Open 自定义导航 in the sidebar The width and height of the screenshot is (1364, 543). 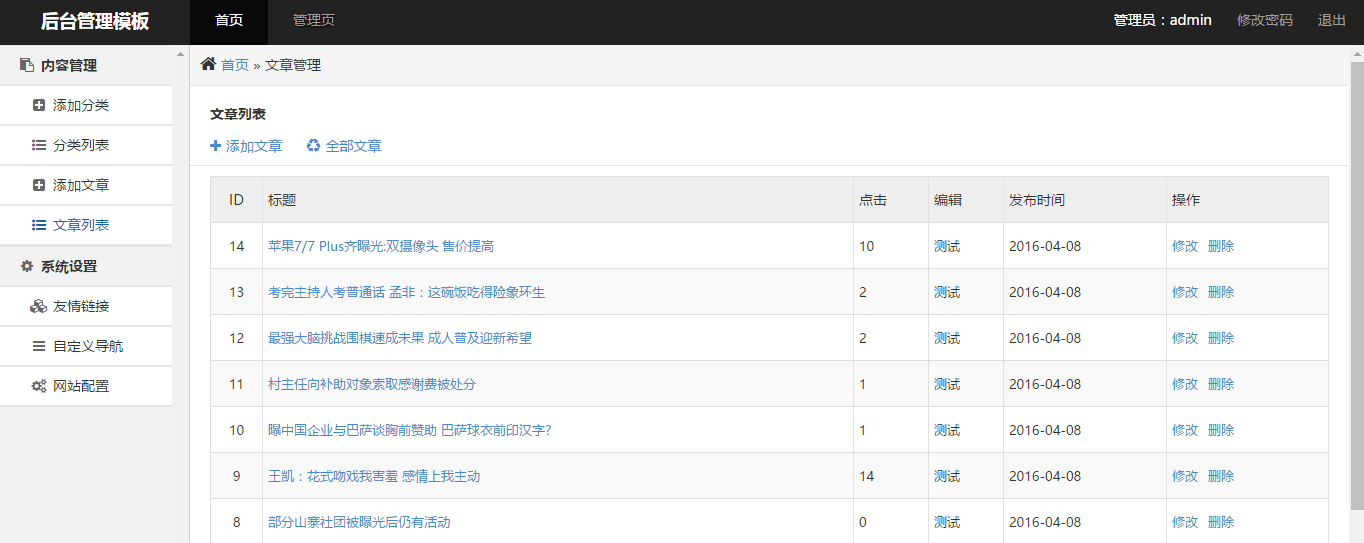pyautogui.click(x=86, y=346)
